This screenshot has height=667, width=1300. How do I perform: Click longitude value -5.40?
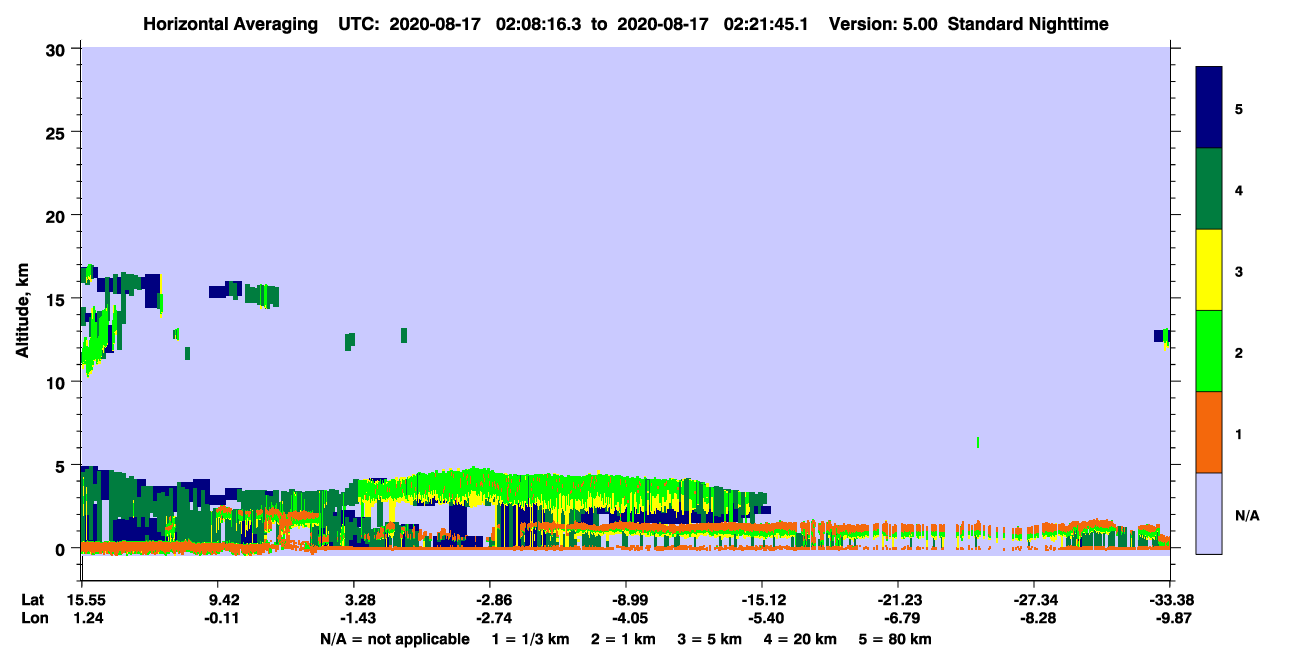(766, 619)
